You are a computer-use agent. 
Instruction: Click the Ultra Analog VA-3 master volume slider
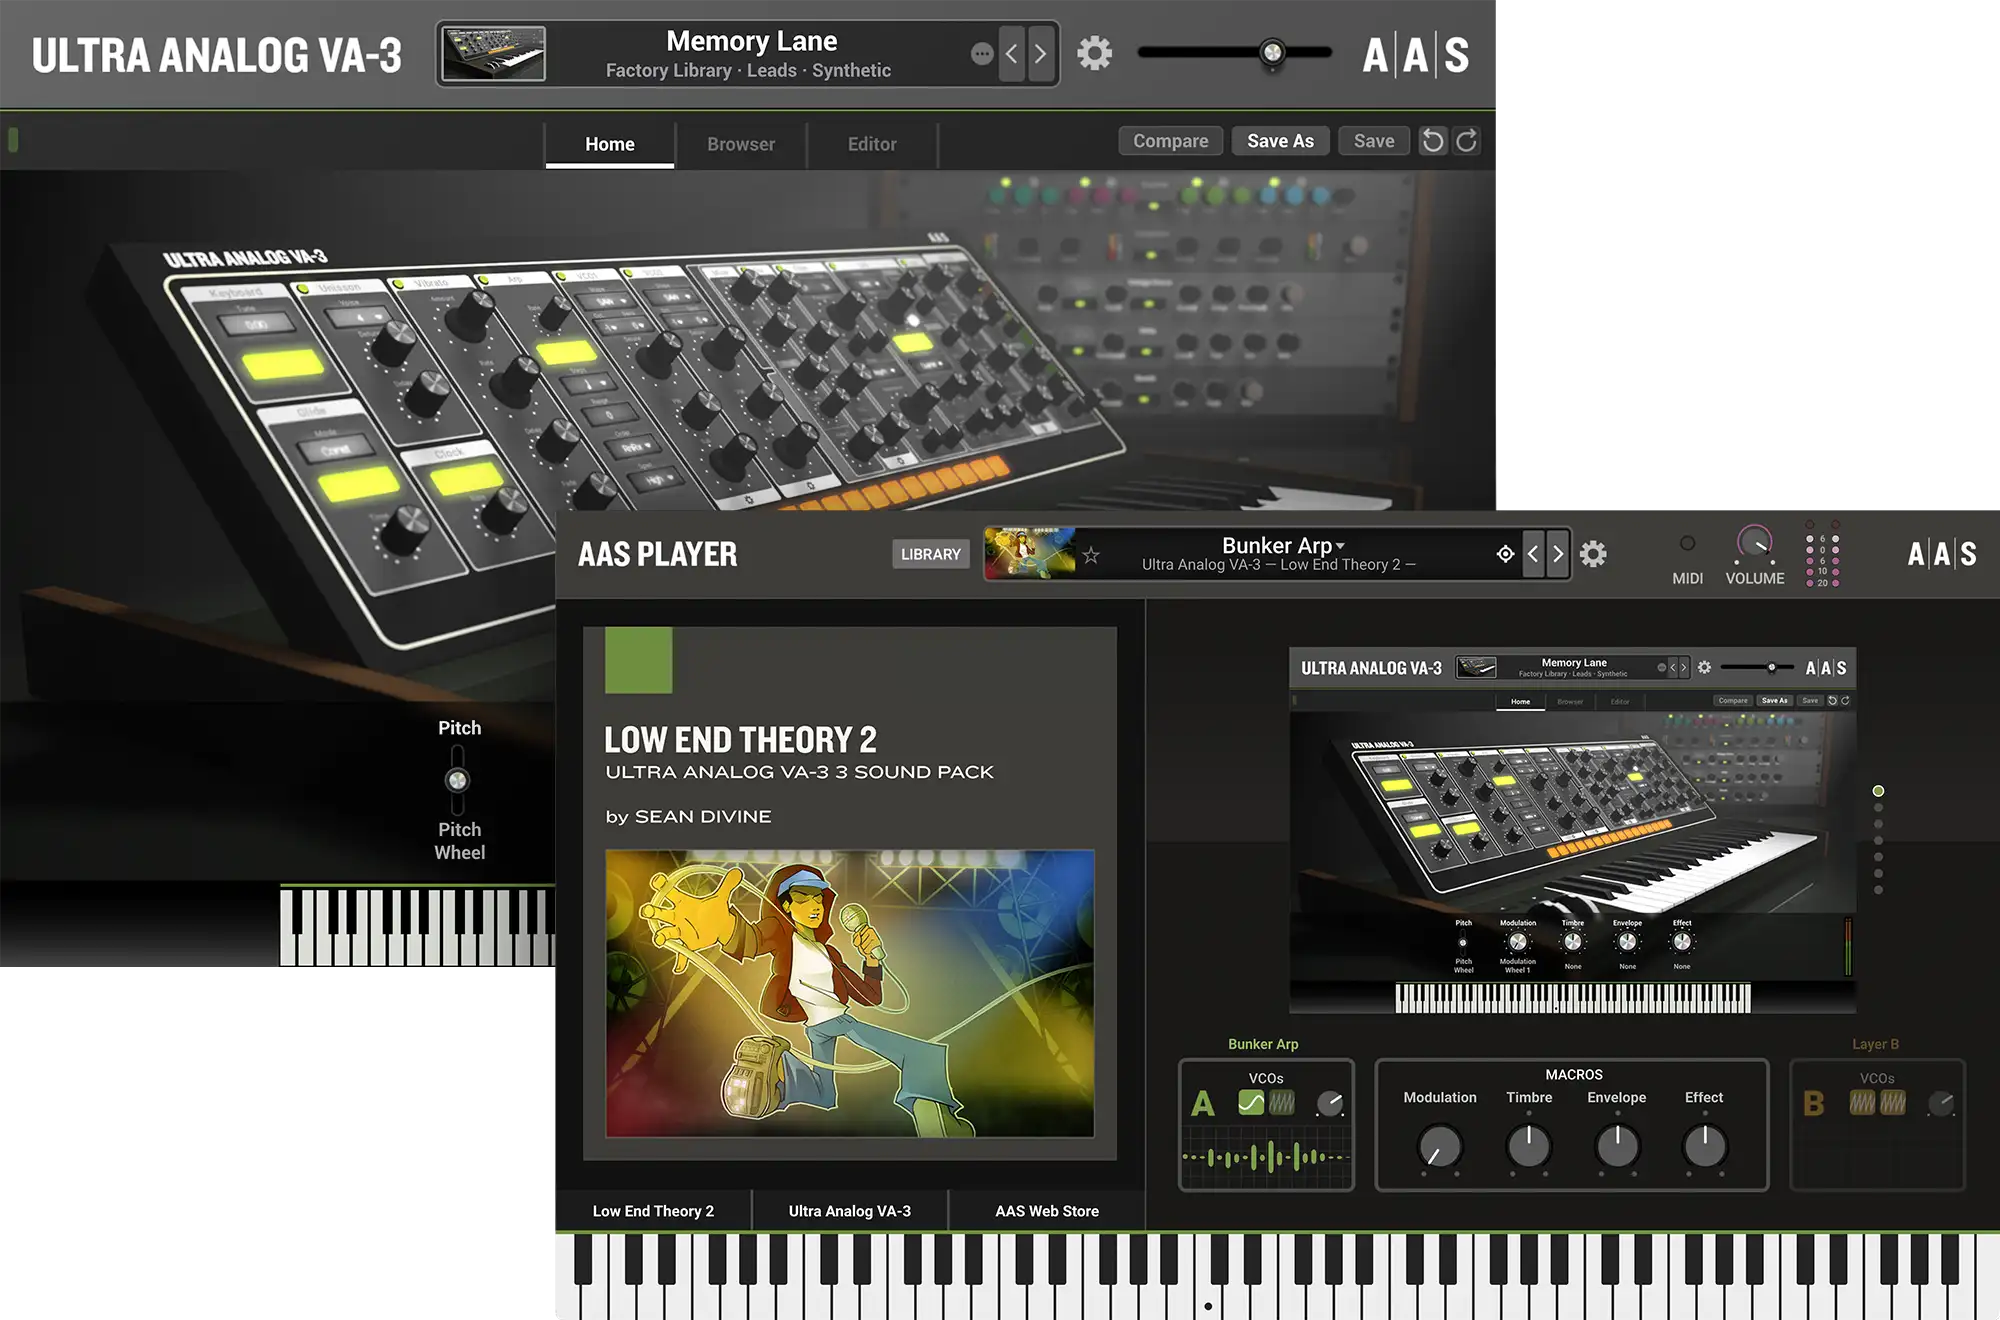point(1236,52)
